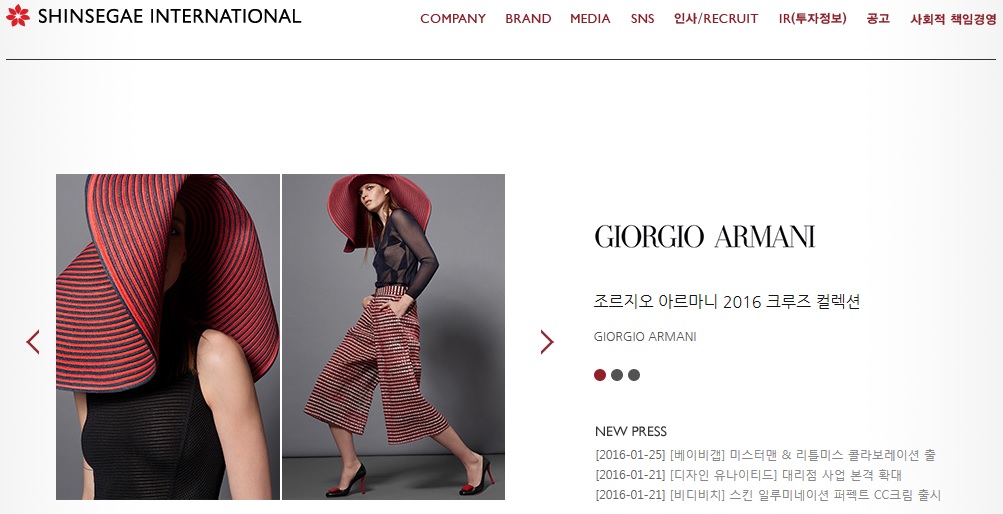The width and height of the screenshot is (1003, 514).
Task: Open the 디자인 유나이티드 press release
Action: (748, 475)
